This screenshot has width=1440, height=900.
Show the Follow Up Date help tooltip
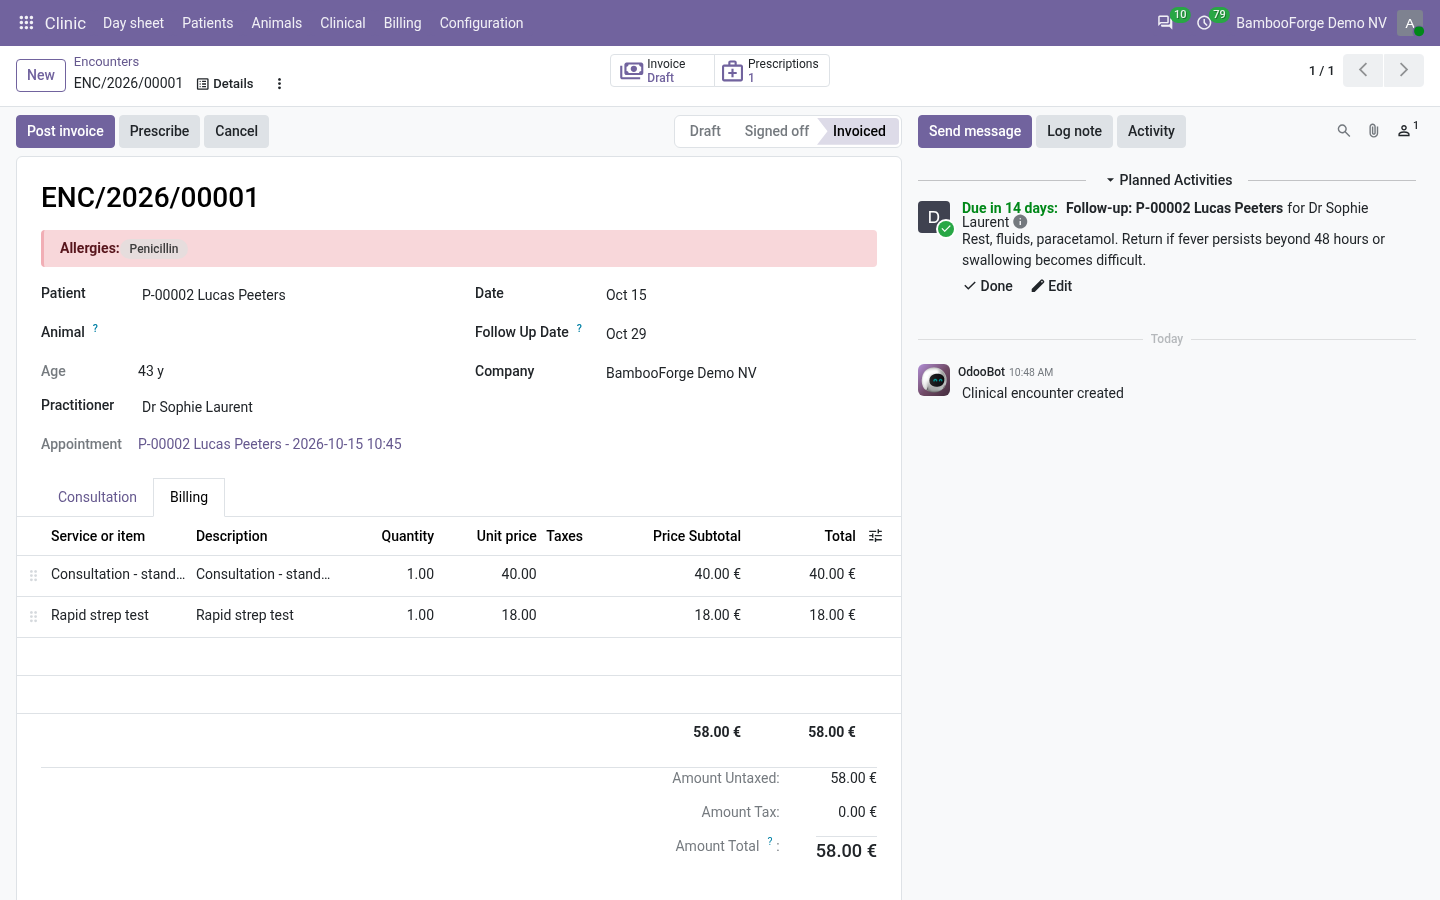pos(579,328)
